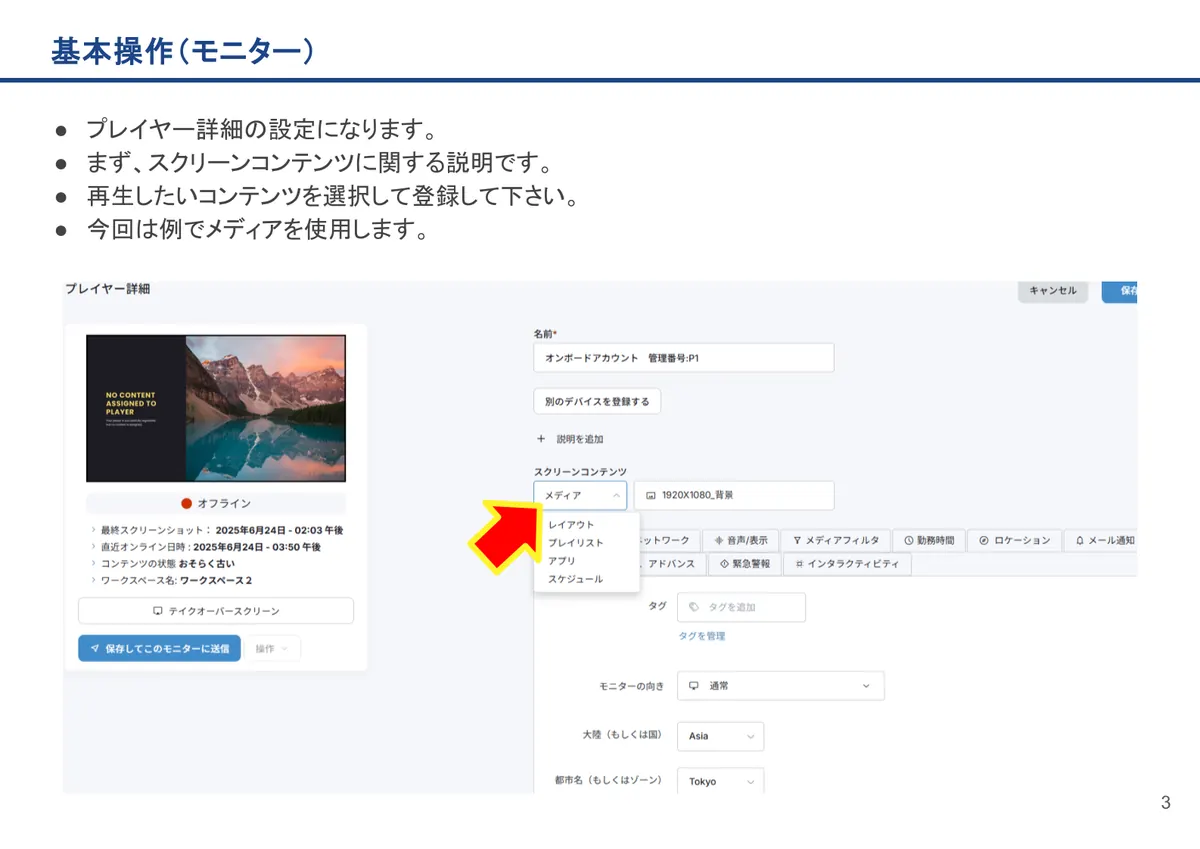Image resolution: width=1200 pixels, height=849 pixels.
Task: Click the おそらく古い status text
Action: click(x=207, y=564)
